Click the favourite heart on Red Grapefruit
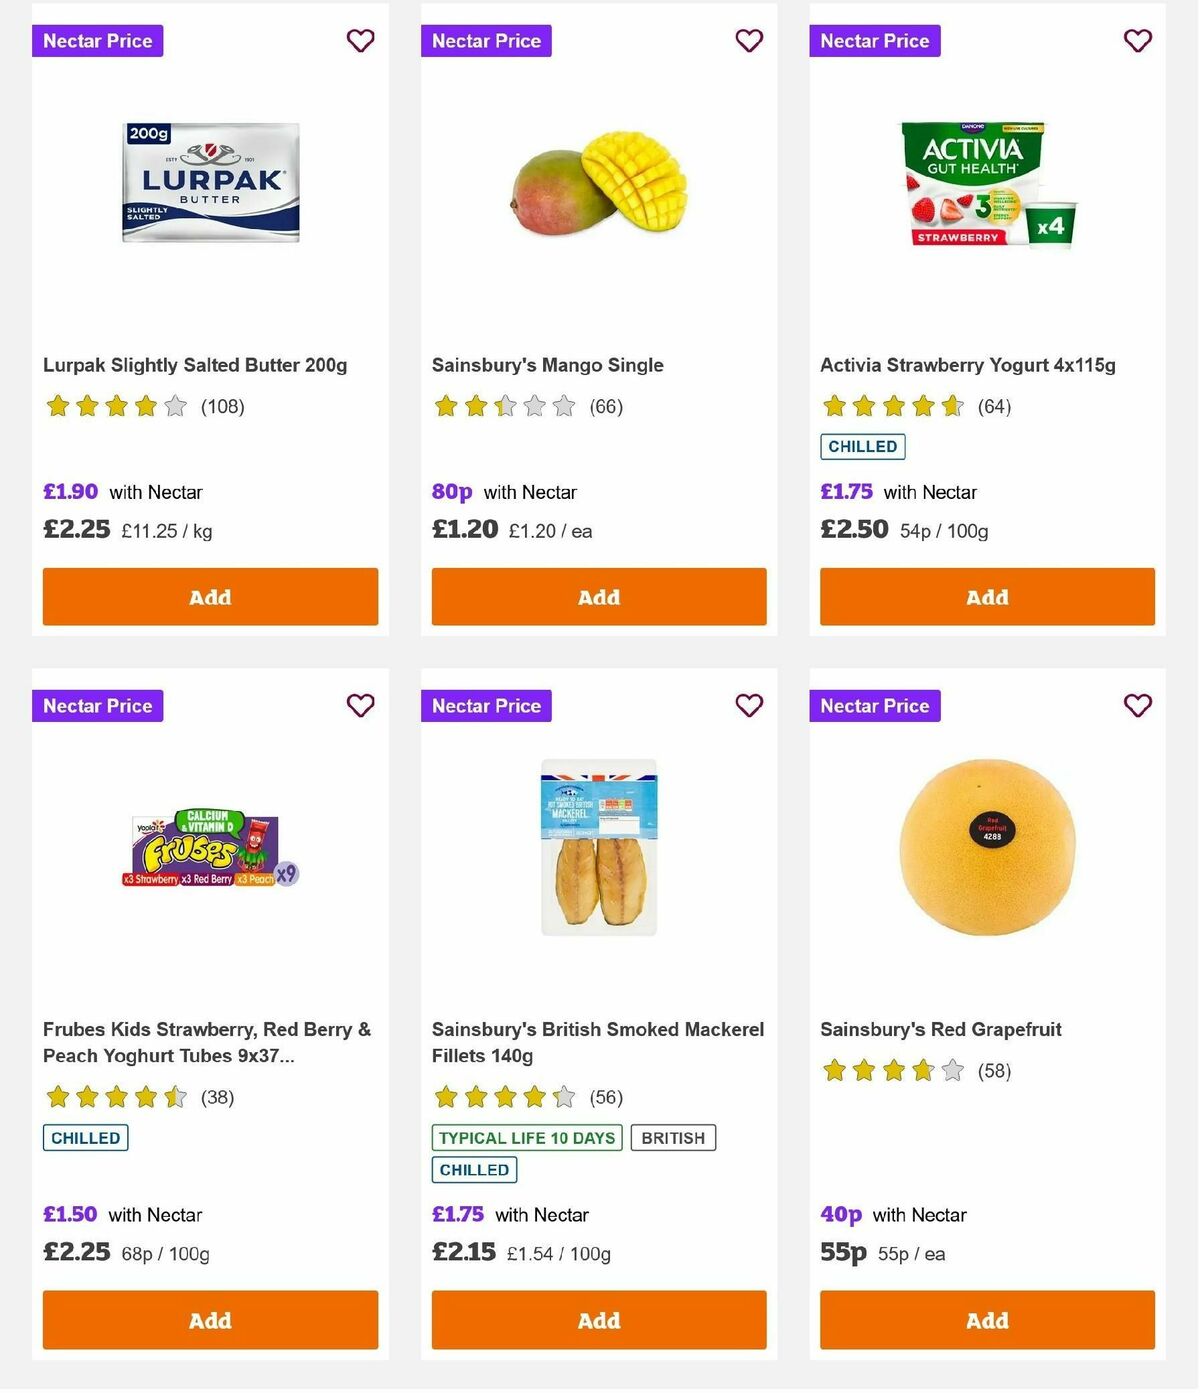The height and width of the screenshot is (1393, 1200). coord(1137,705)
